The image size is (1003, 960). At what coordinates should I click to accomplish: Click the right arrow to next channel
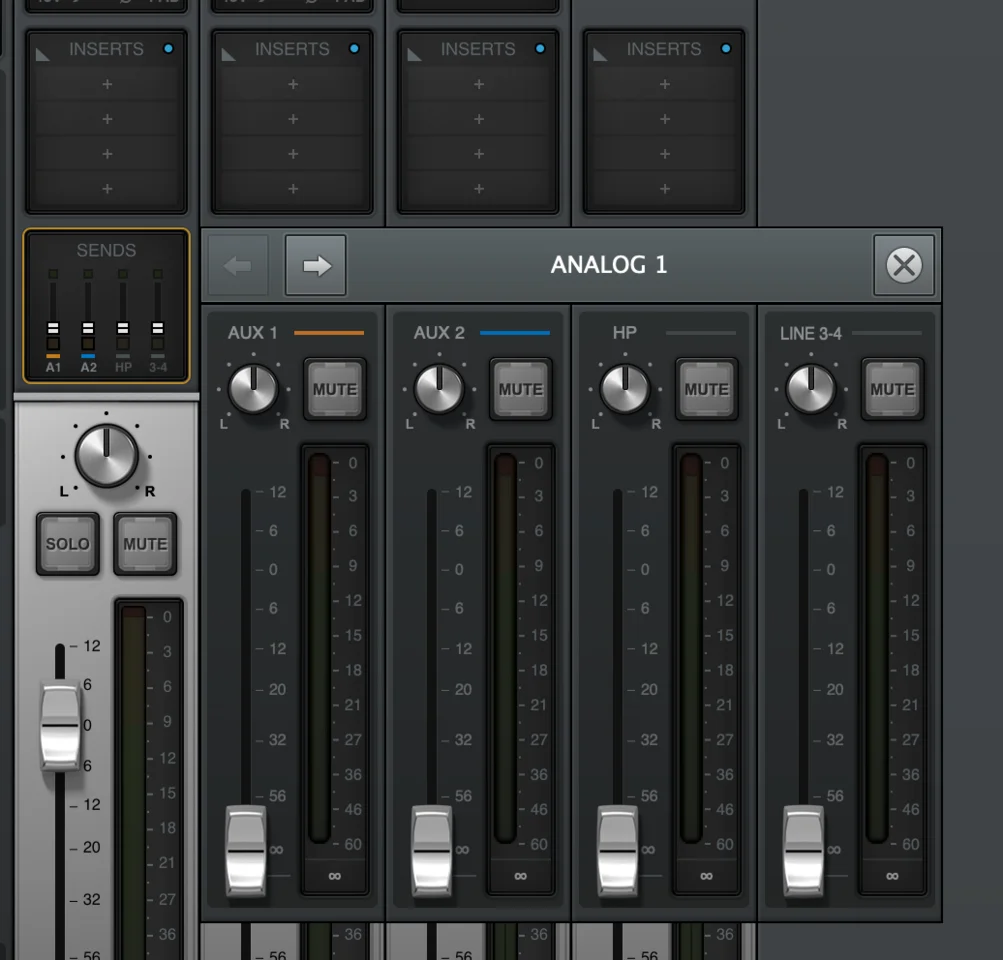316,266
